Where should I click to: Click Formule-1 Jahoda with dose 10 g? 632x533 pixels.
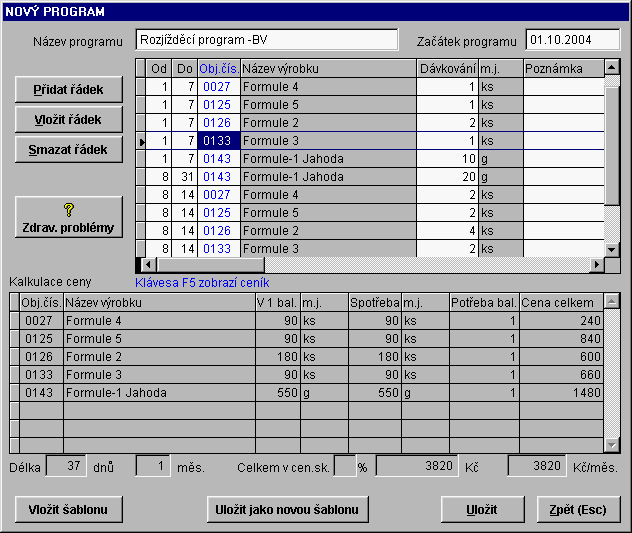click(328, 159)
